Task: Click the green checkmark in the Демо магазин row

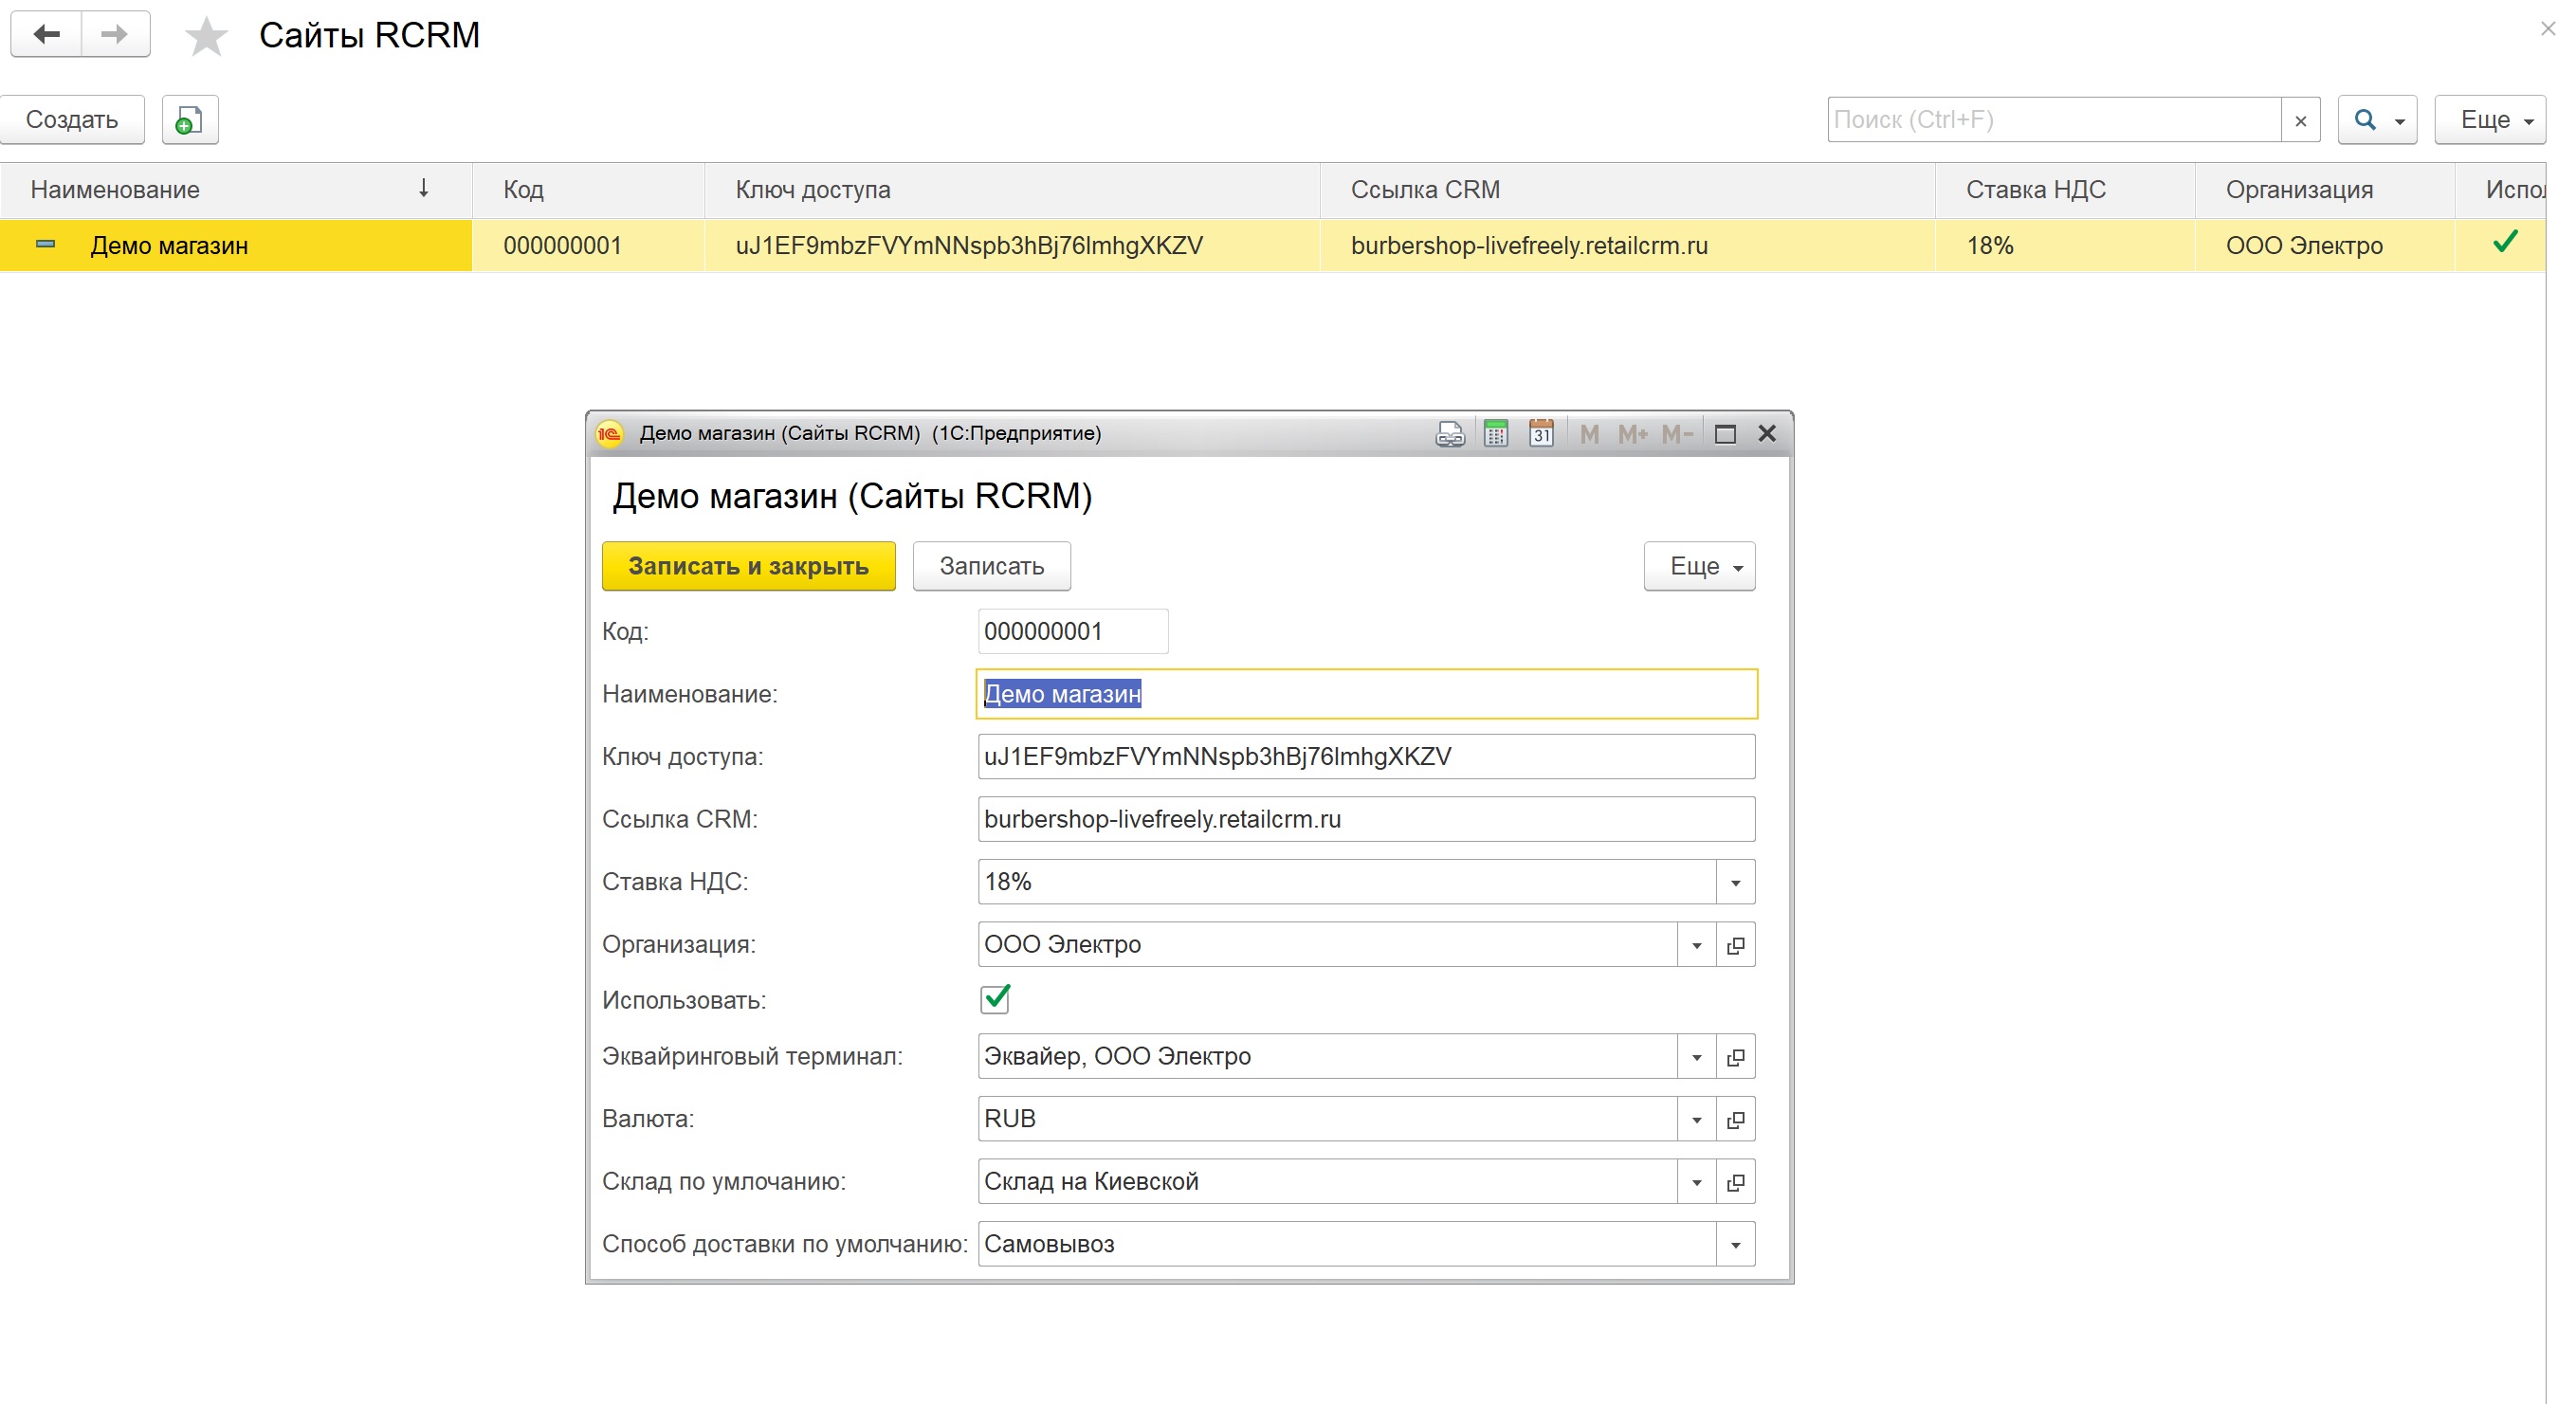Action: (x=2508, y=243)
